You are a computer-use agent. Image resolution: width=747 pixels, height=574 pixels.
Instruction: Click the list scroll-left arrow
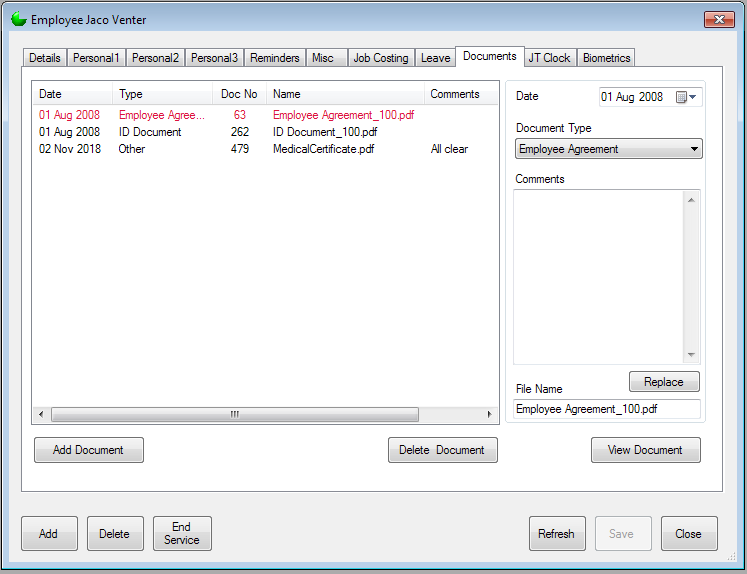pos(41,414)
